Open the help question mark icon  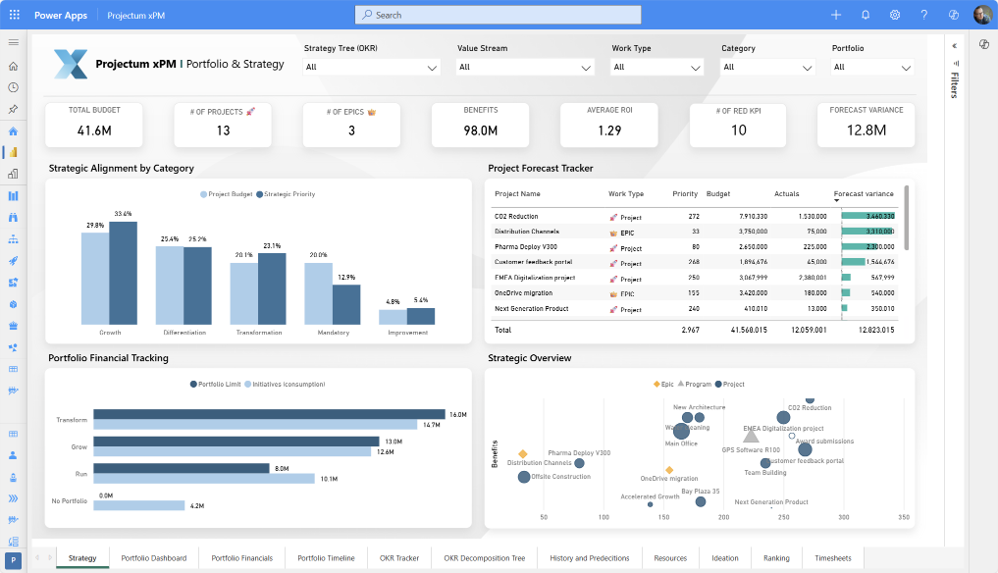[x=923, y=15]
